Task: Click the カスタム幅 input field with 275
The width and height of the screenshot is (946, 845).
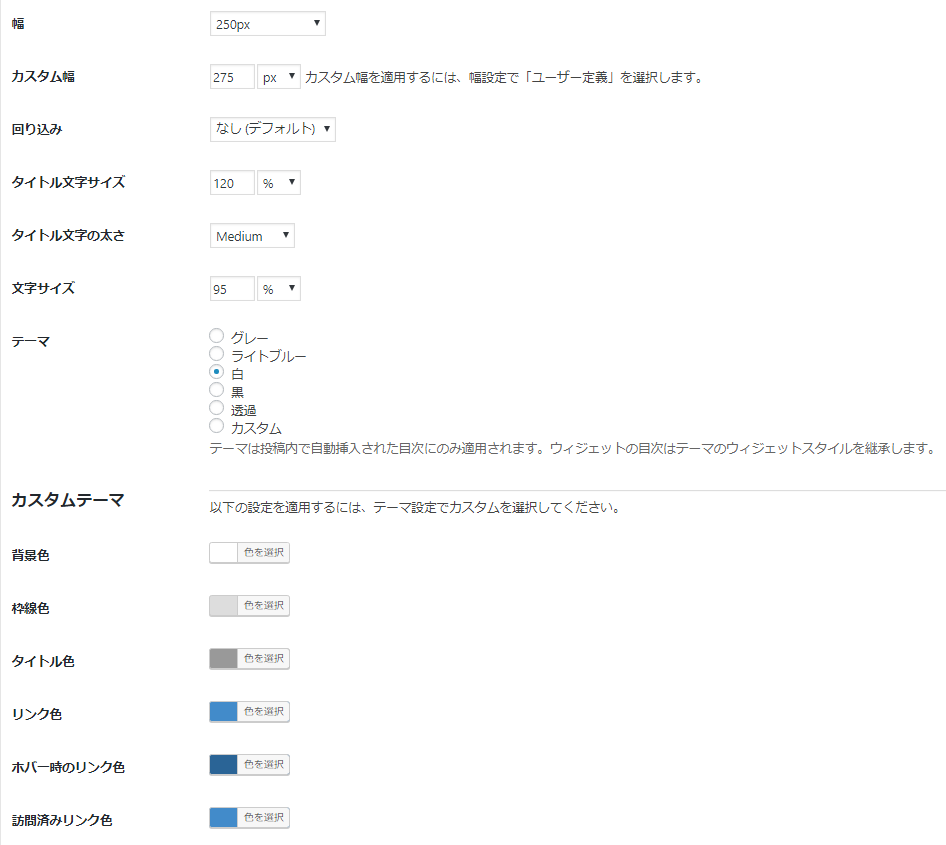Action: point(232,77)
